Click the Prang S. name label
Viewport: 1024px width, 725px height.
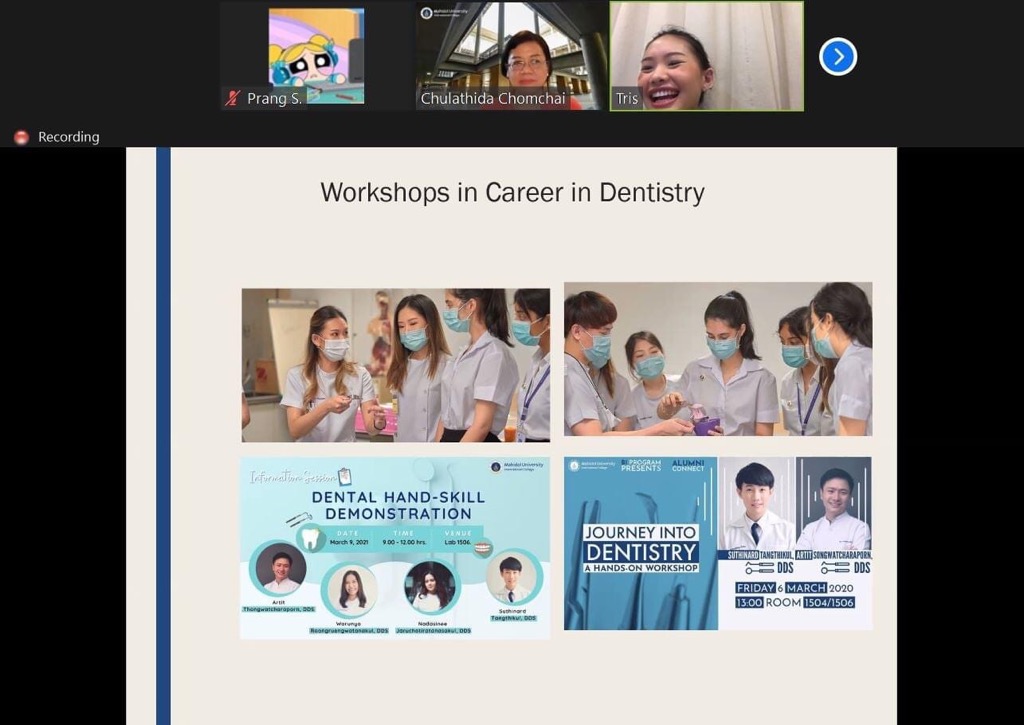274,98
